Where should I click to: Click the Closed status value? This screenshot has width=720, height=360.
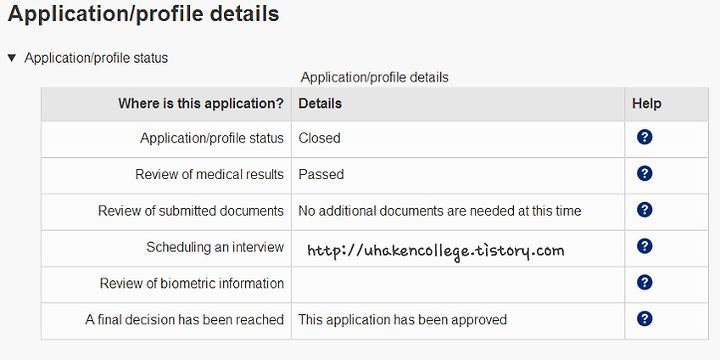[x=320, y=138]
